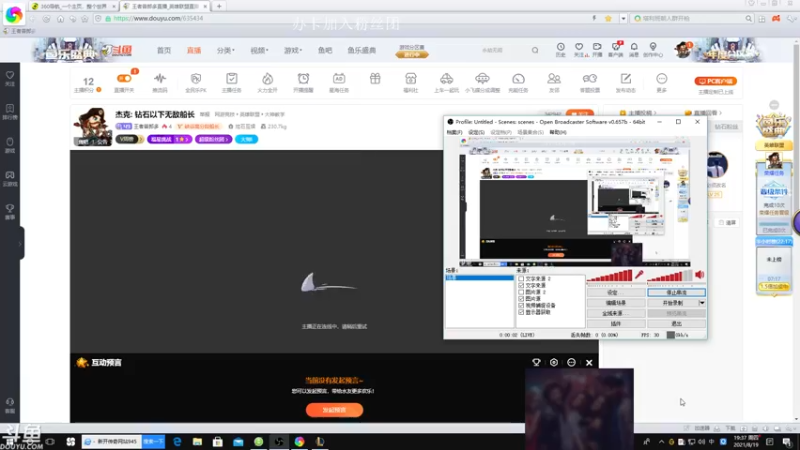800x450 pixels.
Task: Open the 火力全开 flame icon
Action: coord(267,79)
